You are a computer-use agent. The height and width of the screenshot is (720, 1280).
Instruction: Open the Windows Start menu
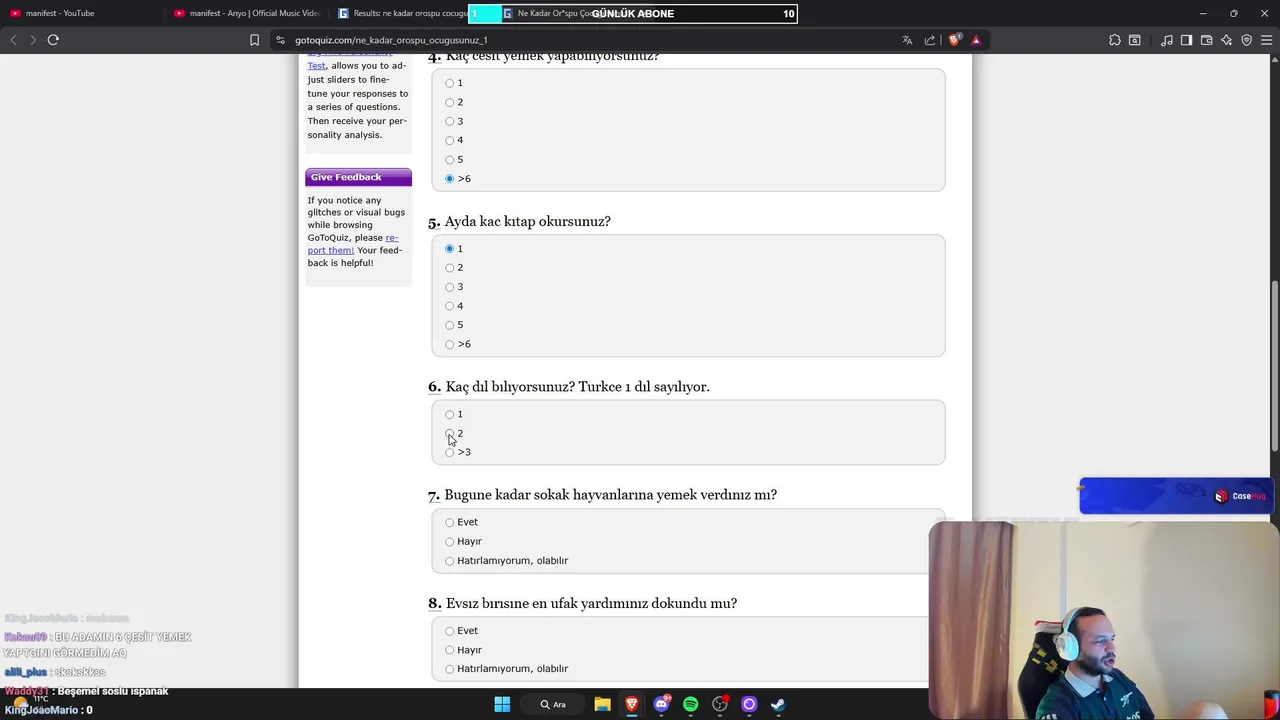coord(502,704)
